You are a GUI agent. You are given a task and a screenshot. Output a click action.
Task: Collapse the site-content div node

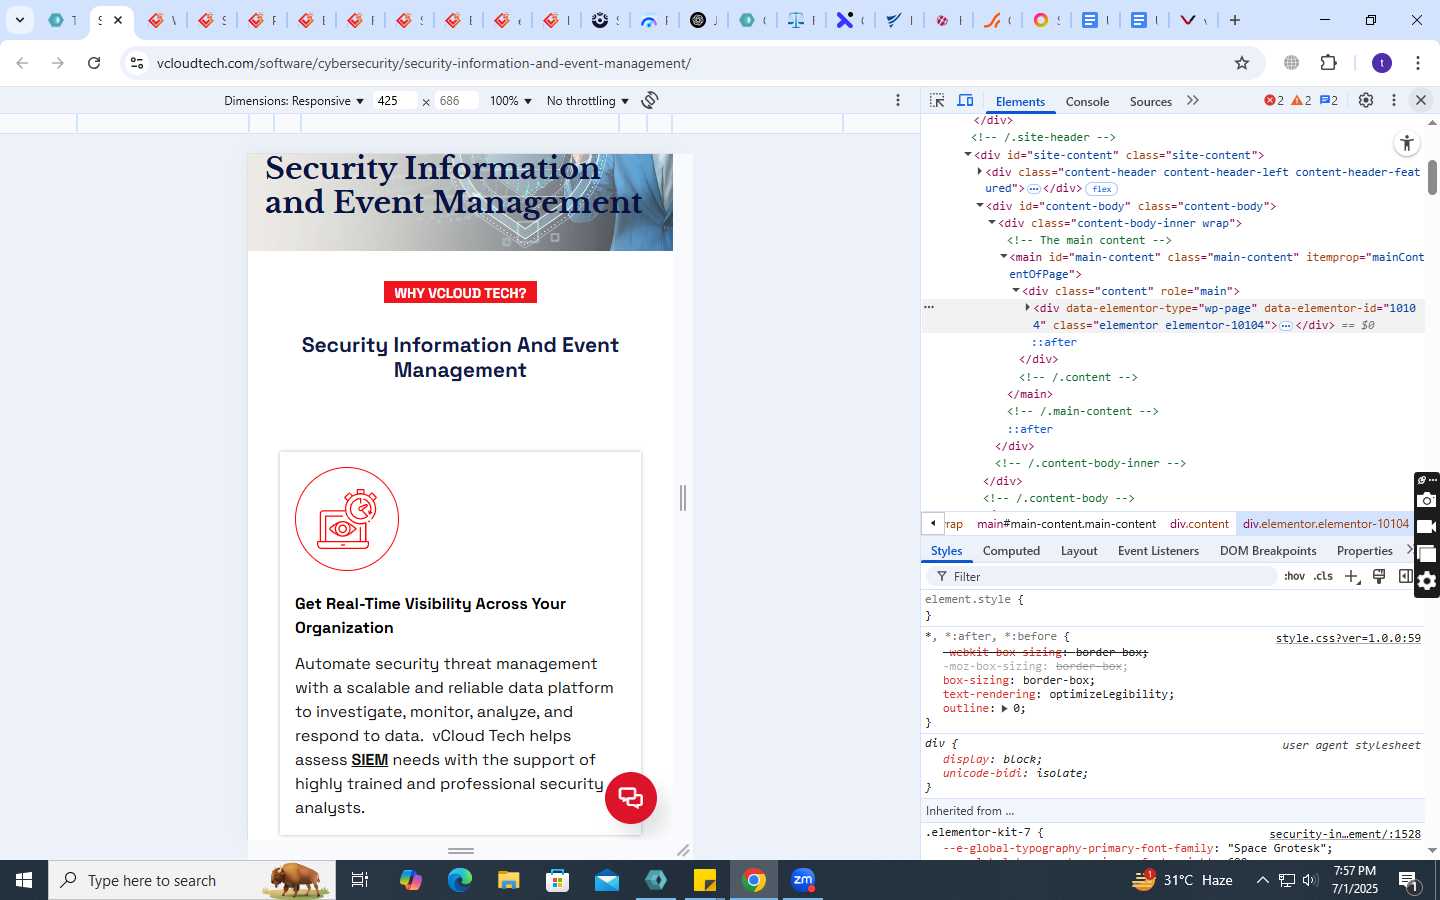coord(967,155)
